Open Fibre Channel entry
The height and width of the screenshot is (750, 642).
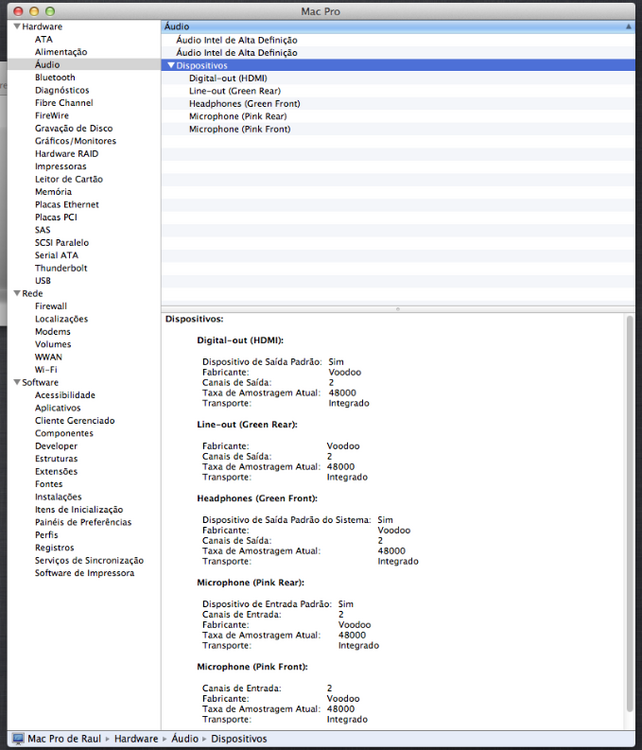64,103
